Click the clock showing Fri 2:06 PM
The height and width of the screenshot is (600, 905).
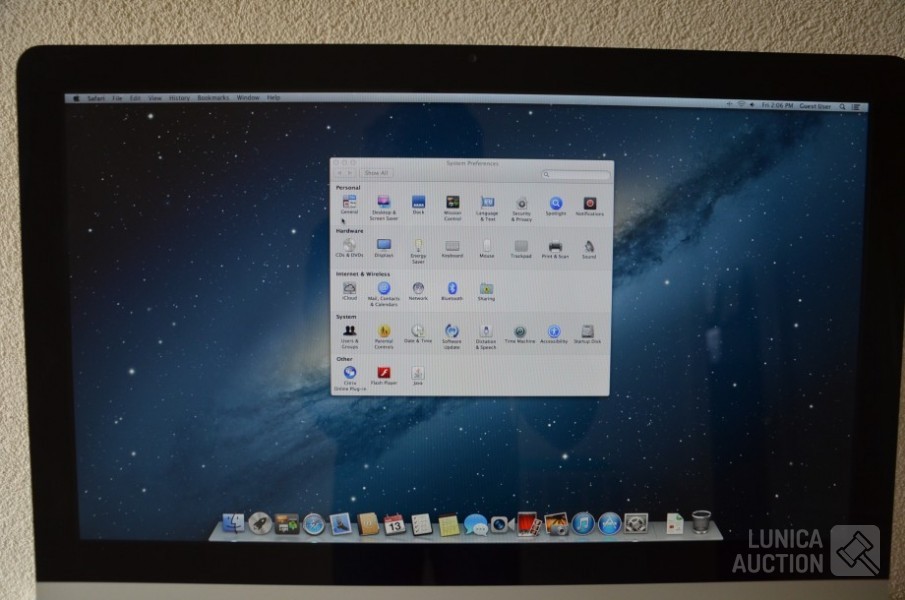777,106
